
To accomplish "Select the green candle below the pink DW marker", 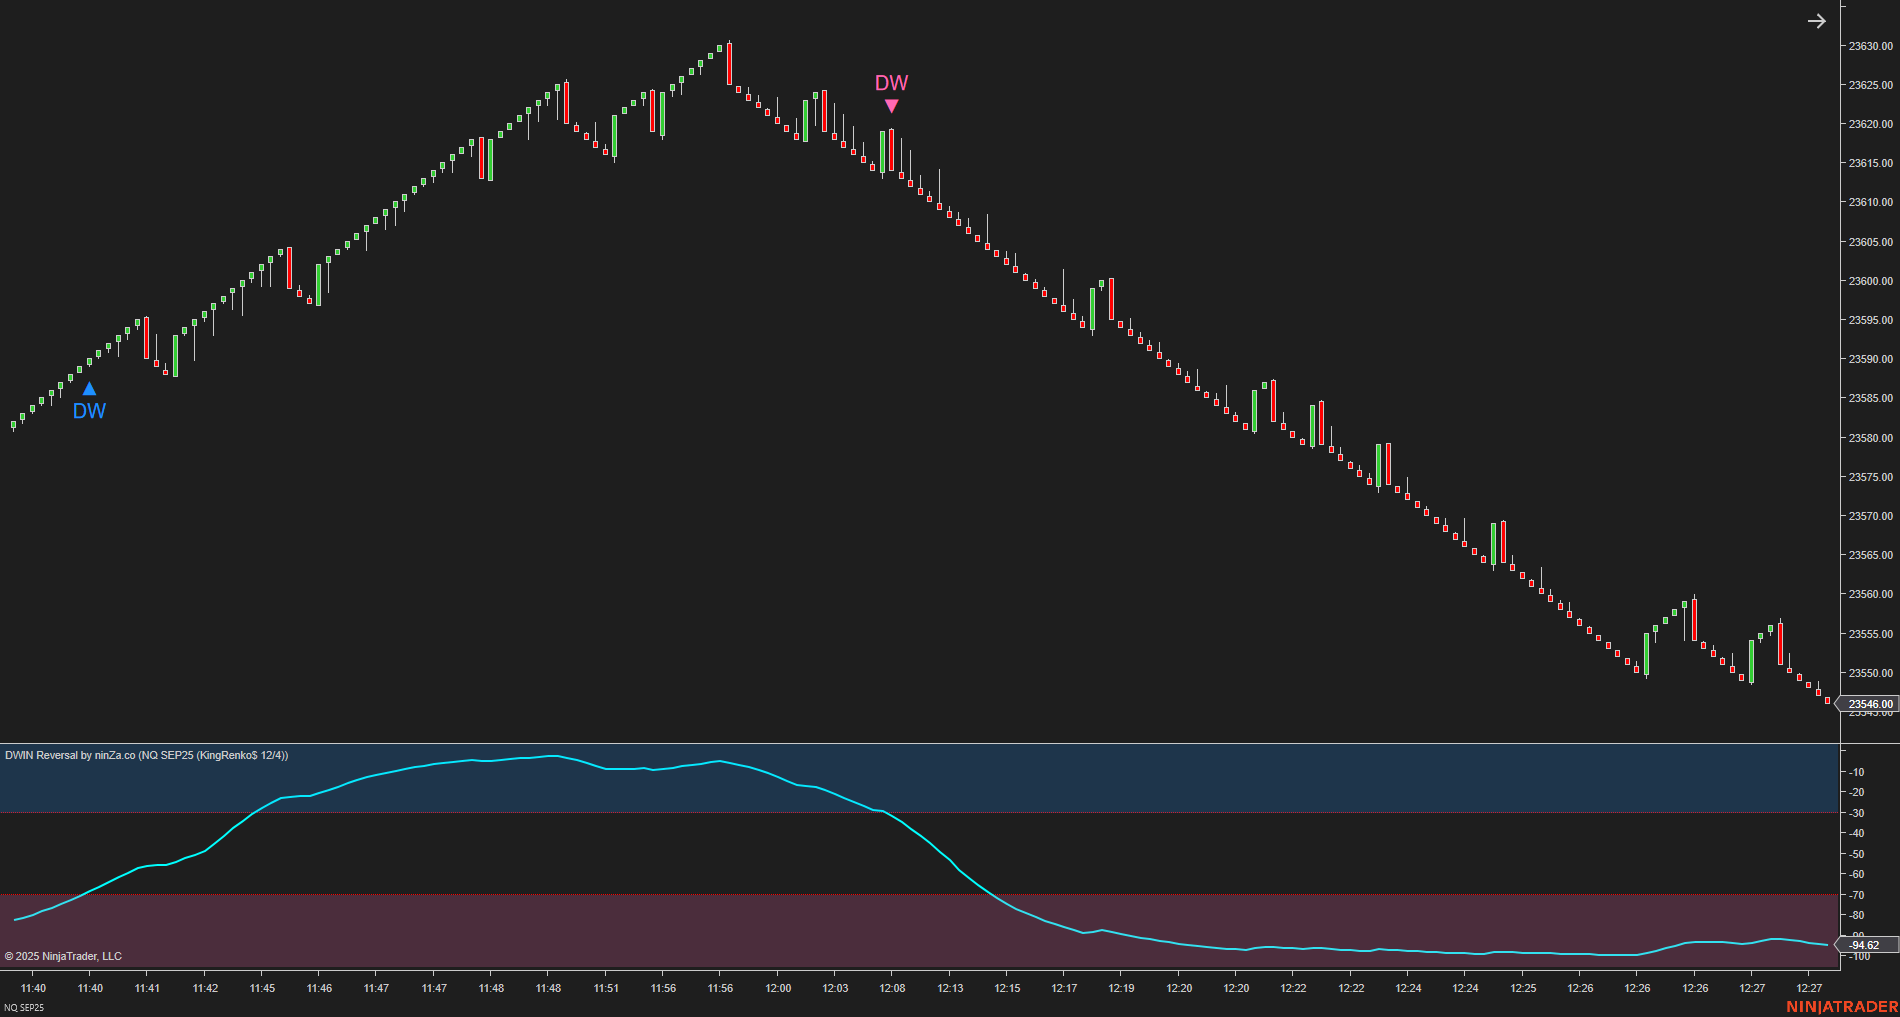I will 885,150.
